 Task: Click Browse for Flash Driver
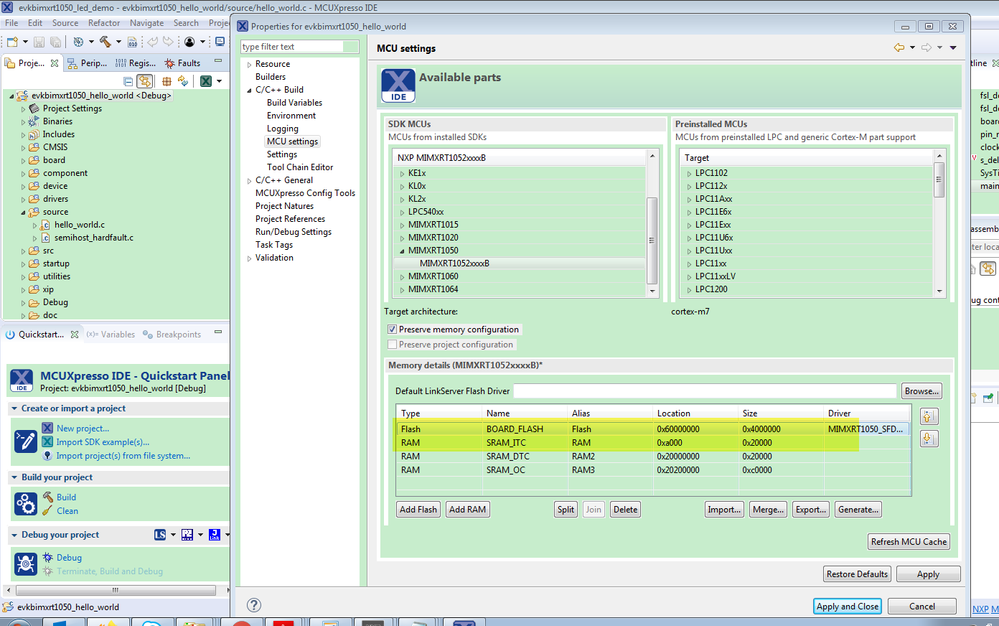921,391
